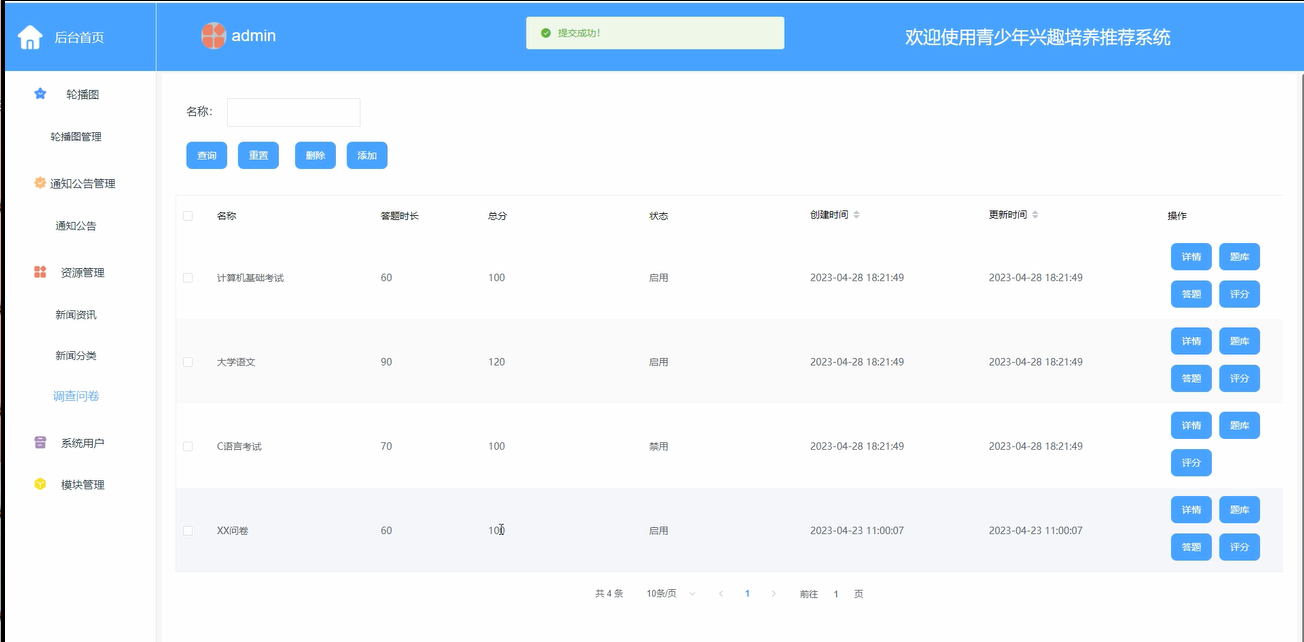Image resolution: width=1304 pixels, height=642 pixels.
Task: Go to 后台首页 dashboard
Action: [x=79, y=38]
